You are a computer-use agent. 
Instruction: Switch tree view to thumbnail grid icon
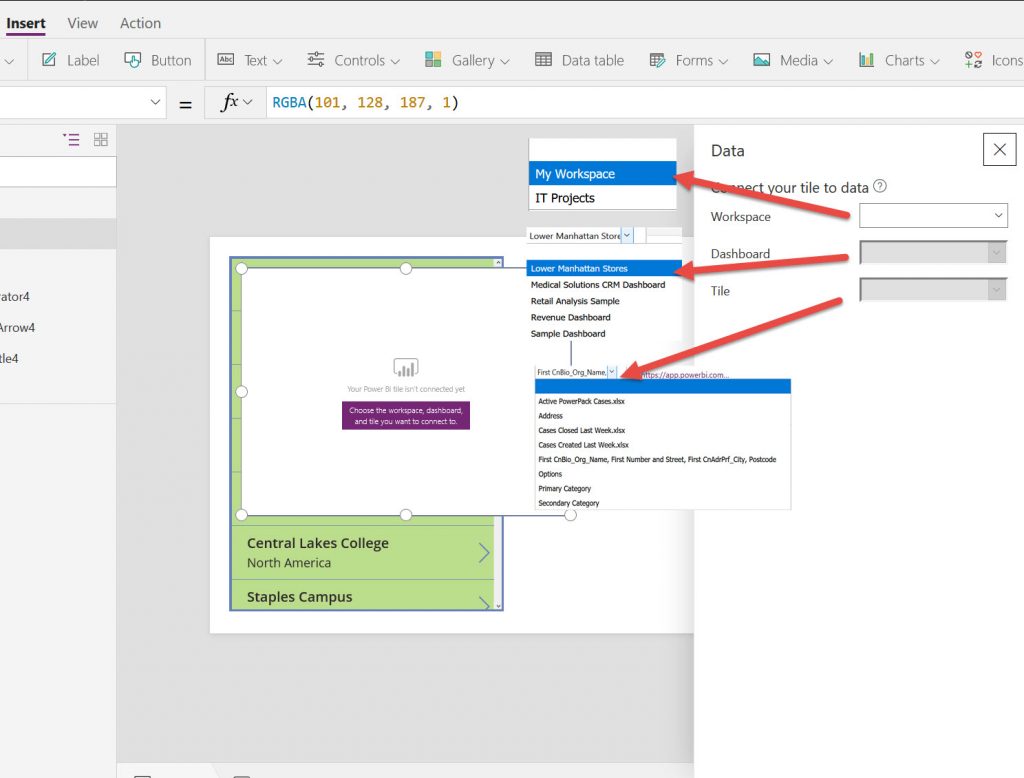coord(101,140)
